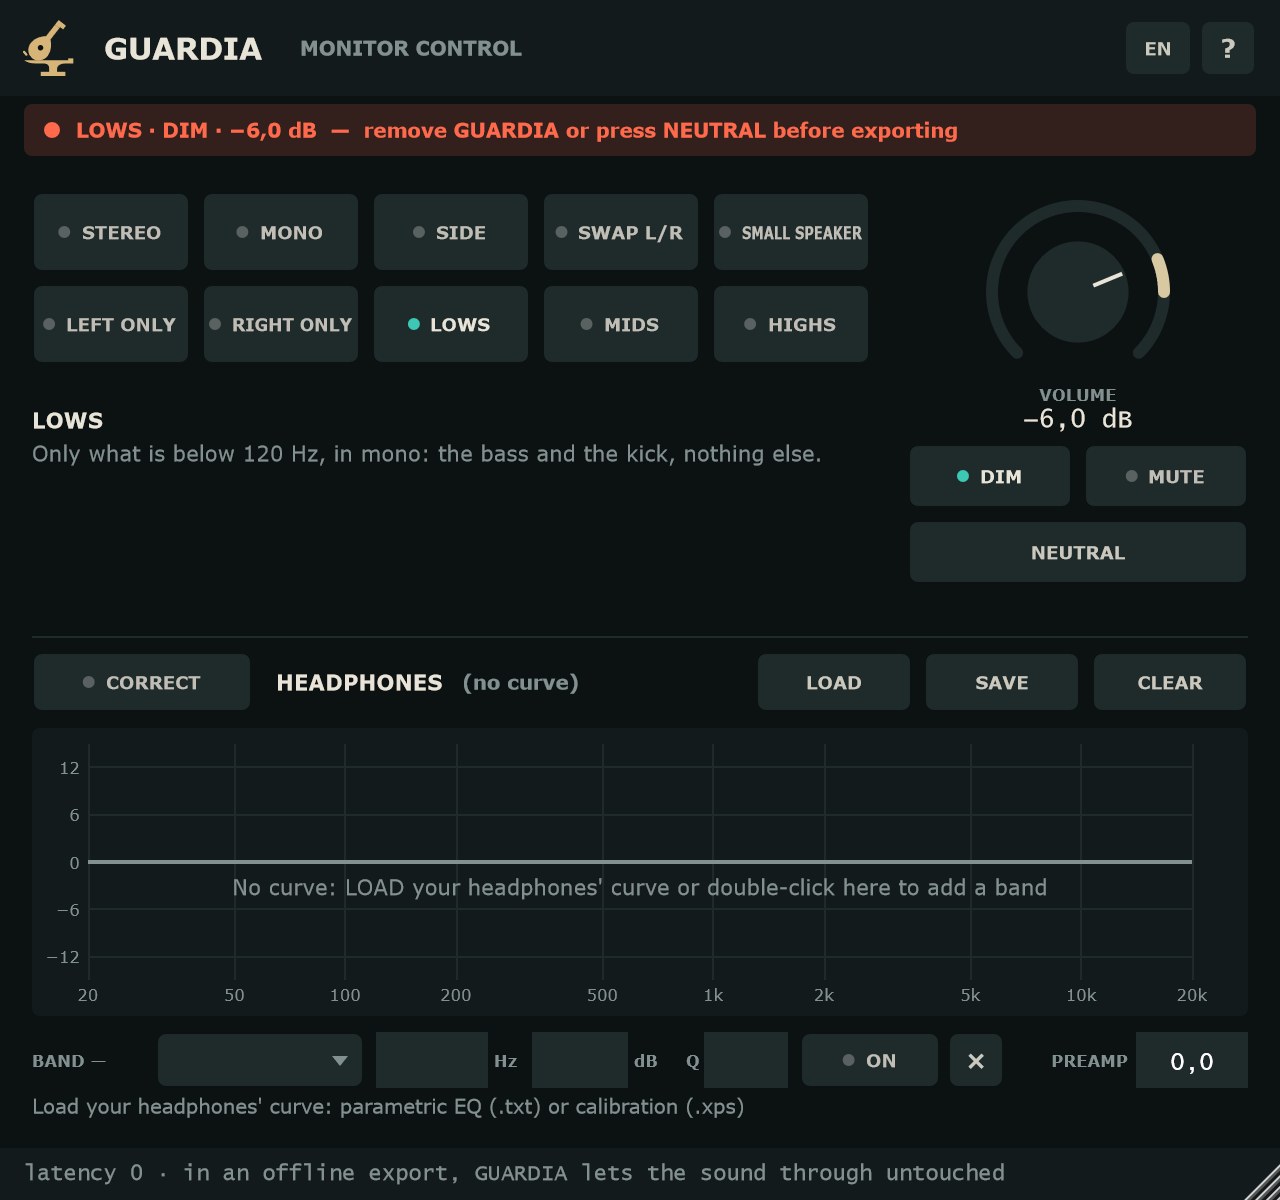This screenshot has height=1200, width=1280.
Task: Click the window resize grip in the corner
Action: pos(1262,1182)
